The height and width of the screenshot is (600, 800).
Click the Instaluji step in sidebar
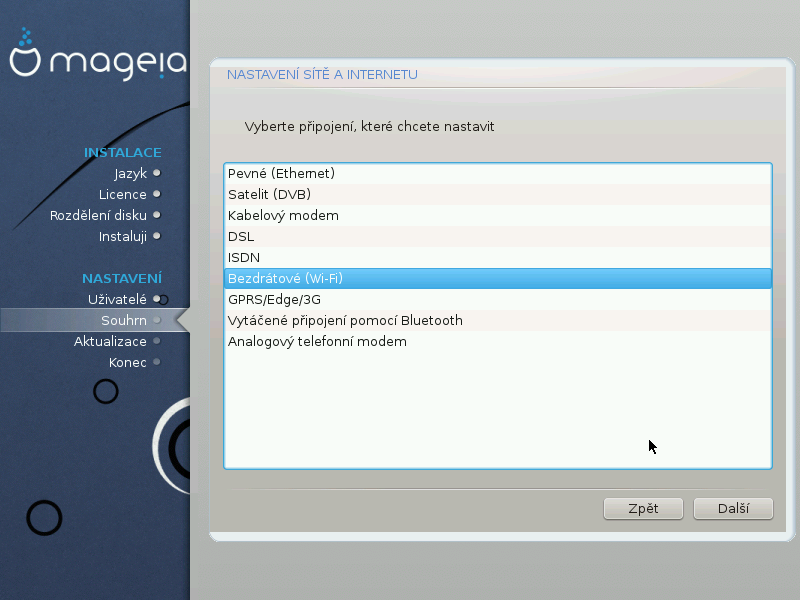pos(122,237)
